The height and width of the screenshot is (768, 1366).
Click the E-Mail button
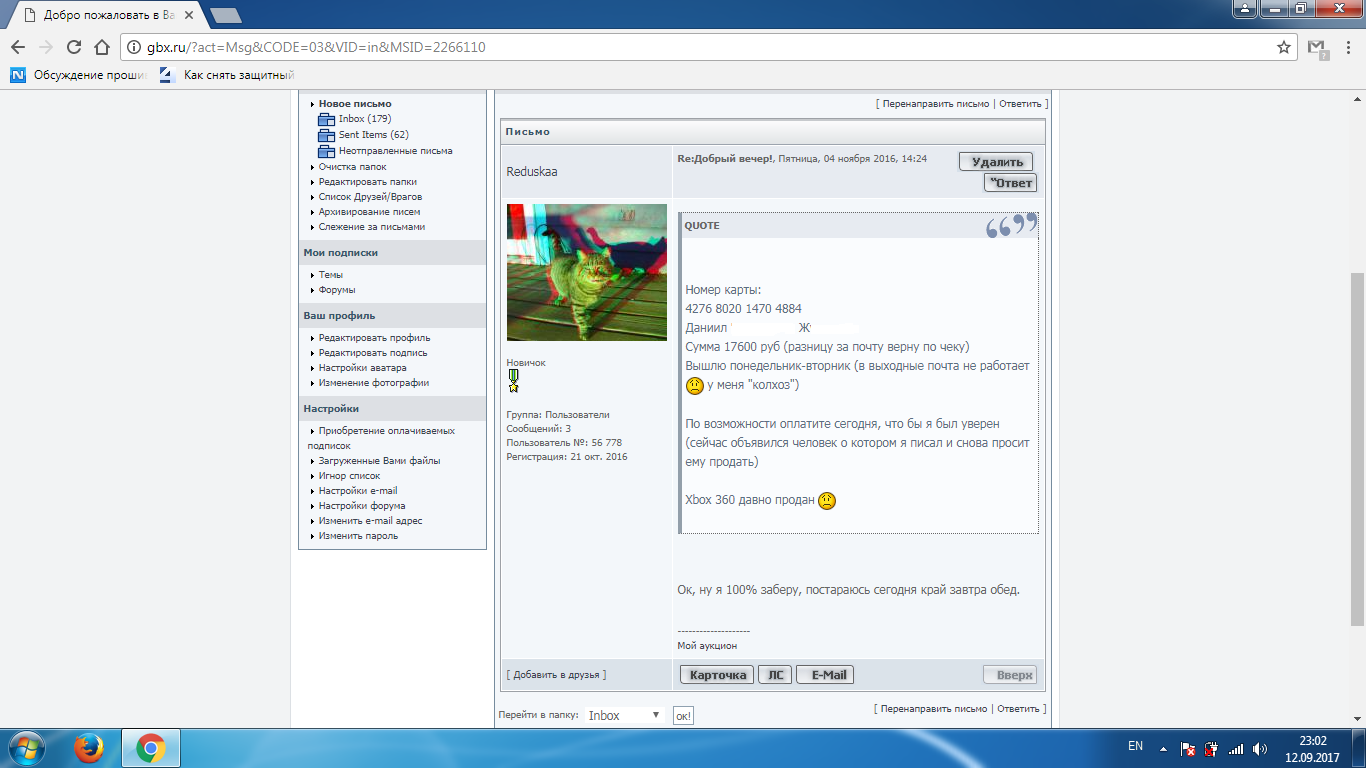(825, 675)
